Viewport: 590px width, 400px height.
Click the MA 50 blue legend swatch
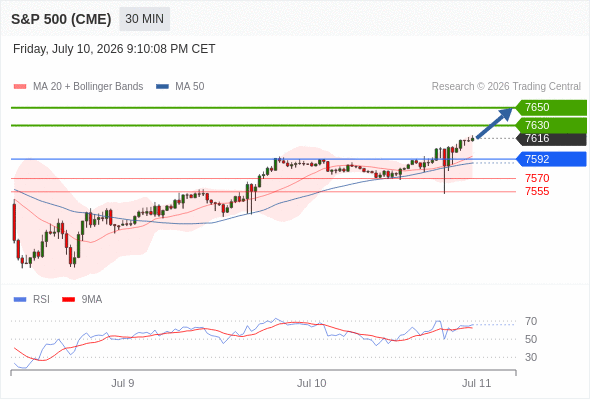click(x=163, y=87)
